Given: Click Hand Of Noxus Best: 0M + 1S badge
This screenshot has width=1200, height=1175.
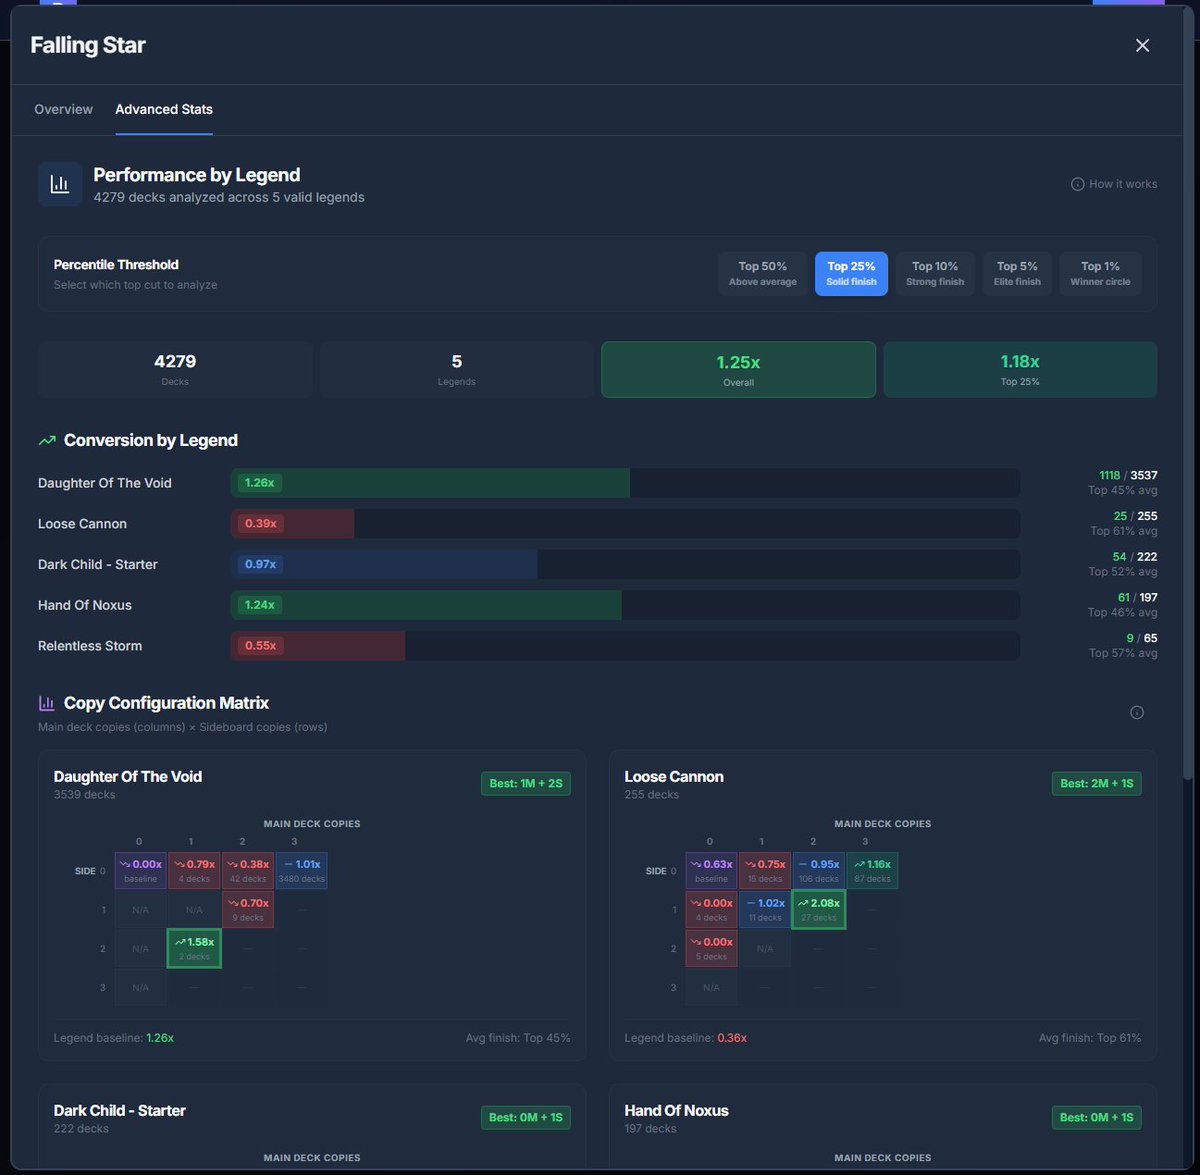Looking at the screenshot, I should point(1097,1117).
